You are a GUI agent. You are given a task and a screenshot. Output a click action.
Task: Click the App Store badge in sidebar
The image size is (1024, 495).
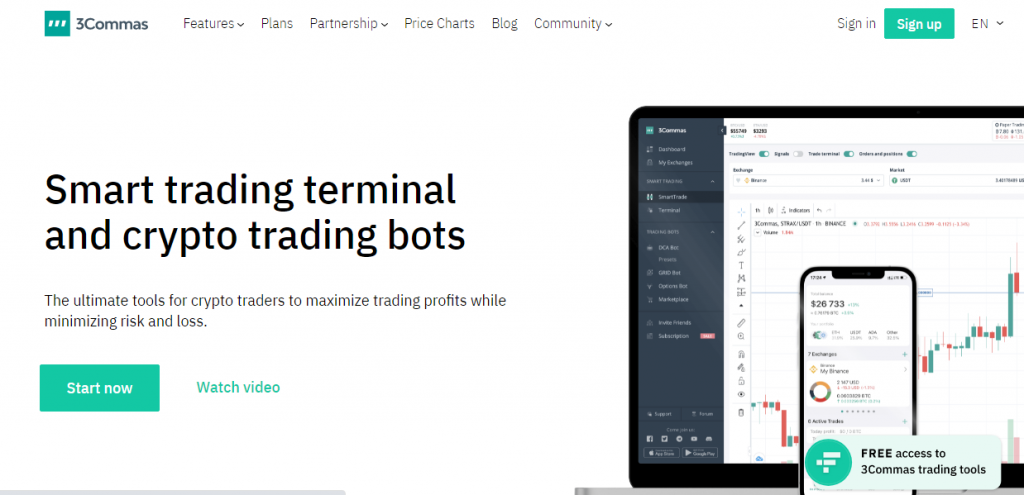coord(661,453)
